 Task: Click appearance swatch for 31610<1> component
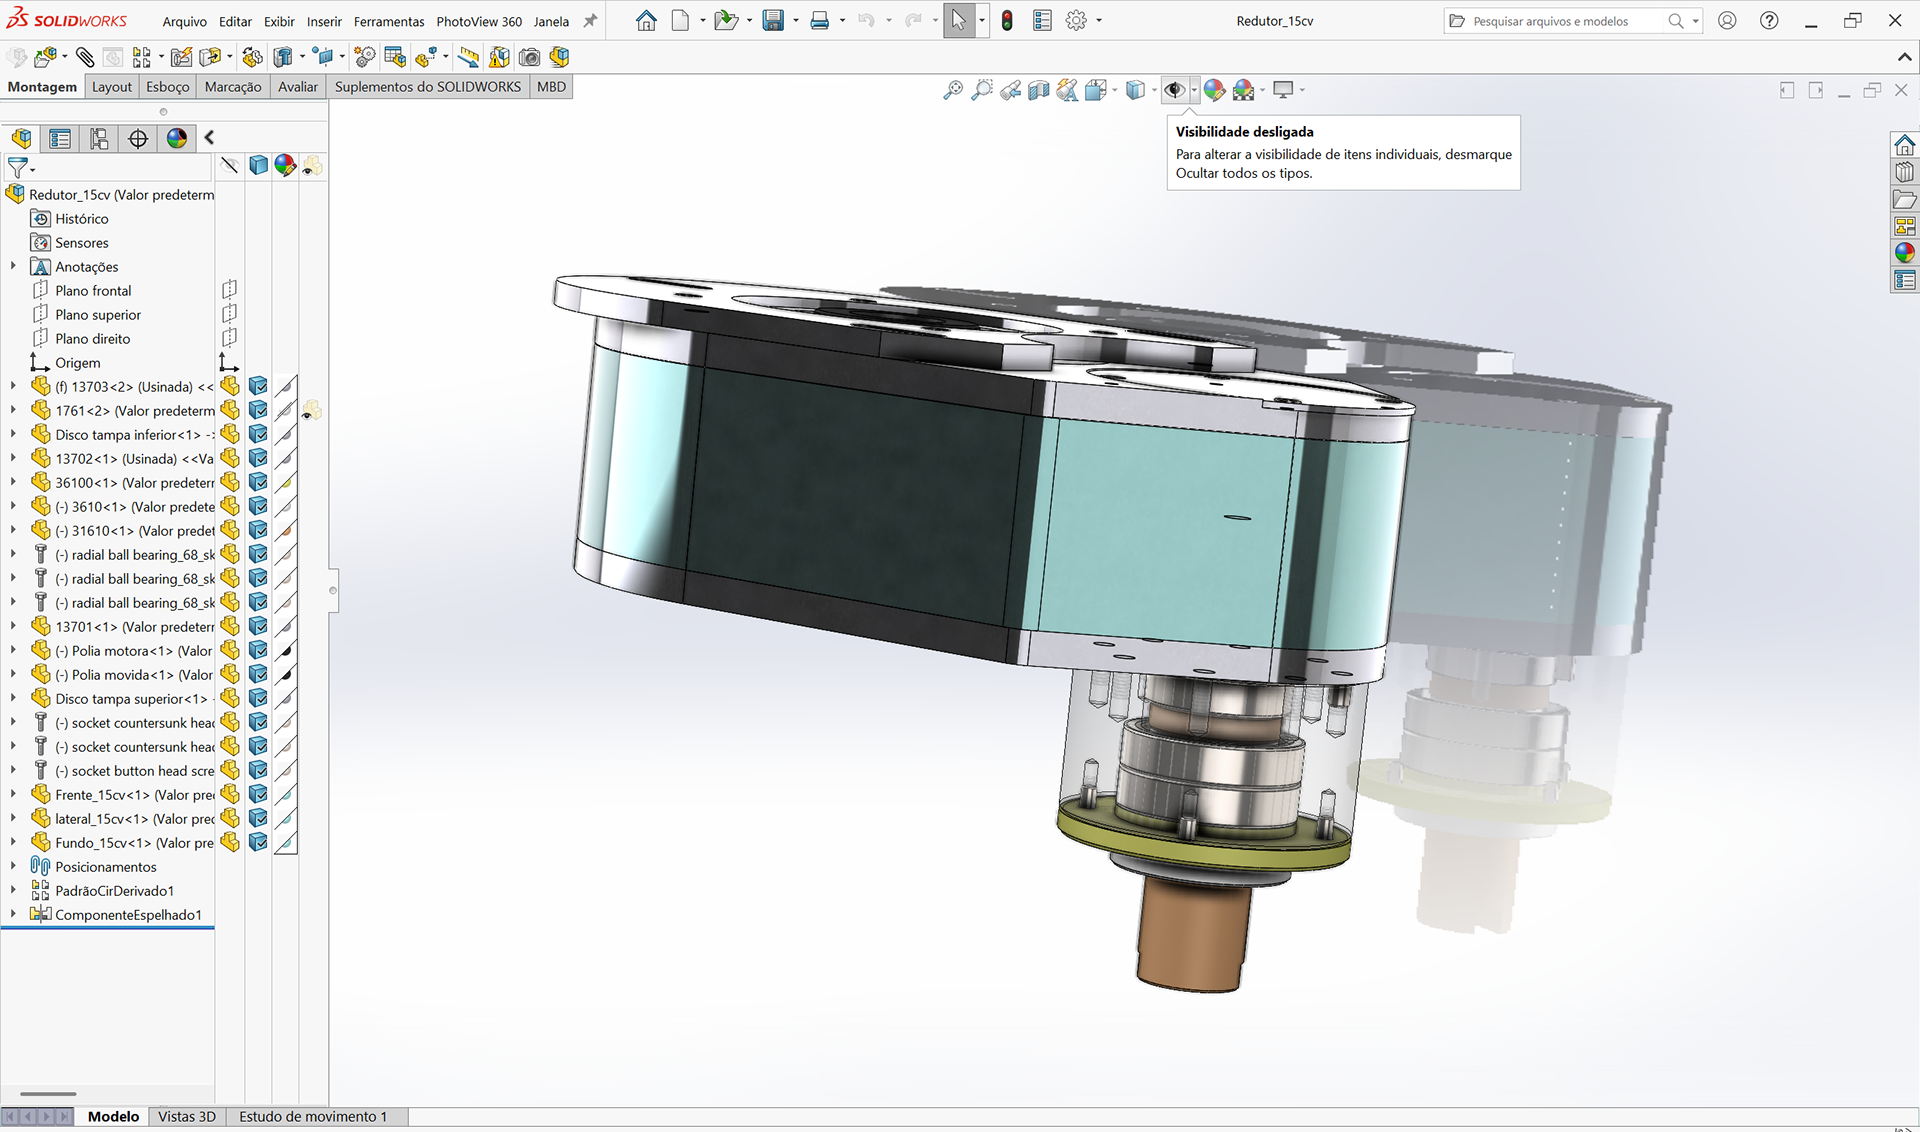(x=286, y=530)
